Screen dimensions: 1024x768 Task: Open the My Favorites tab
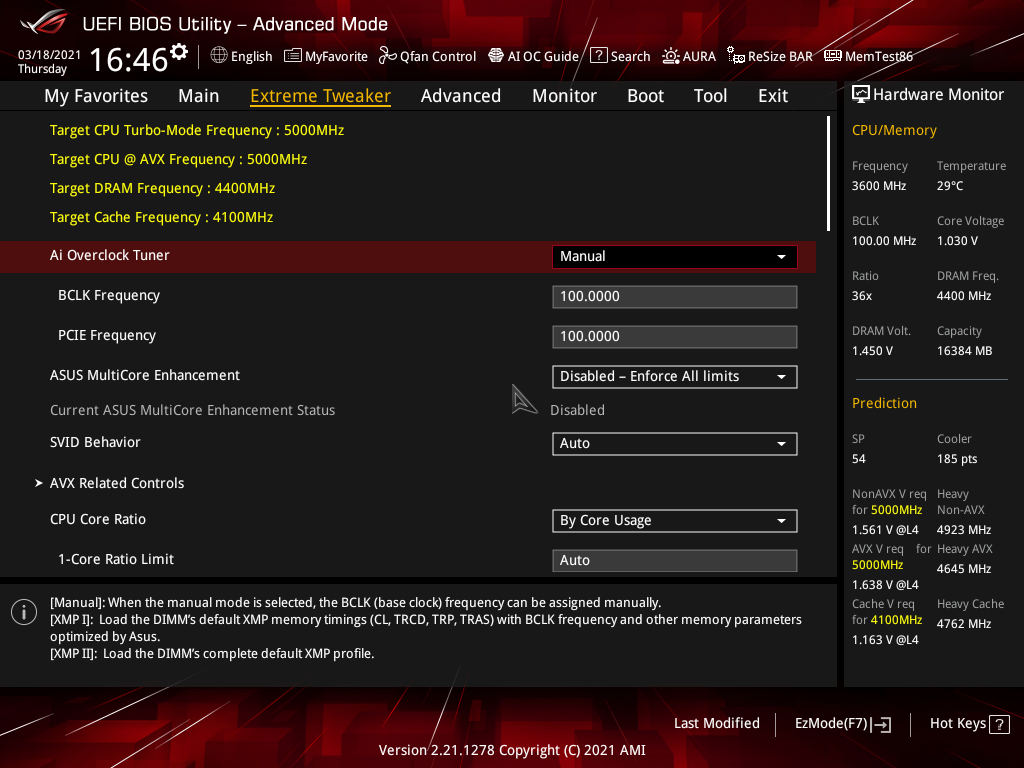(96, 96)
